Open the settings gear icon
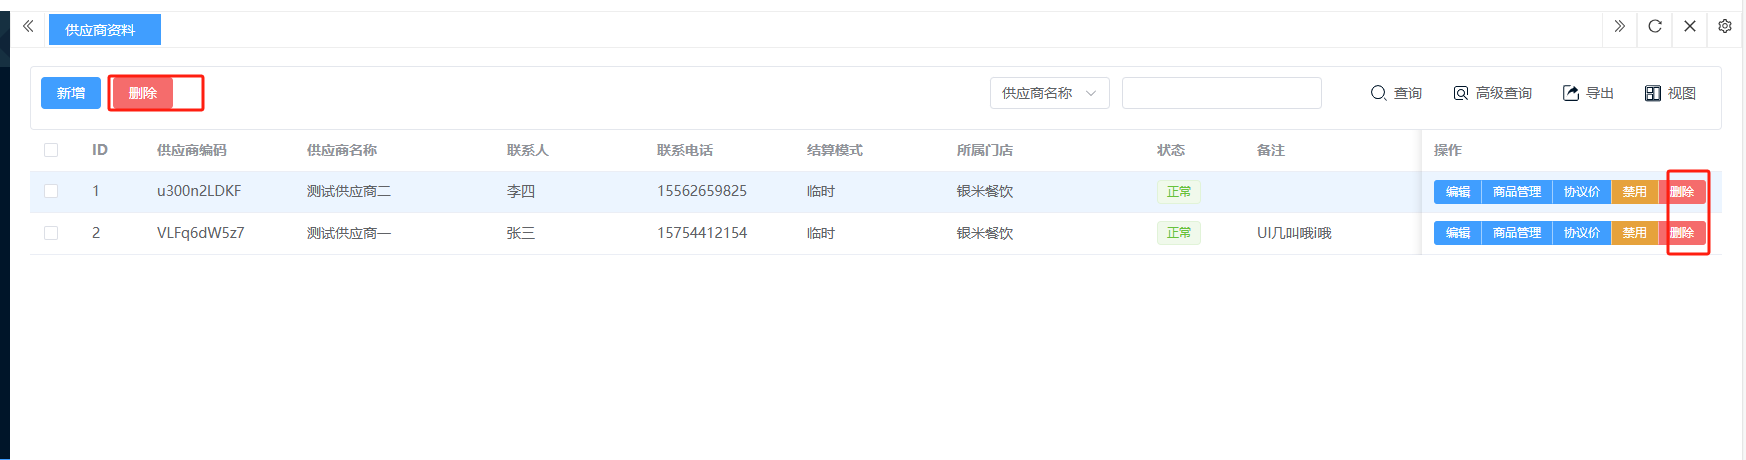 coord(1725,26)
